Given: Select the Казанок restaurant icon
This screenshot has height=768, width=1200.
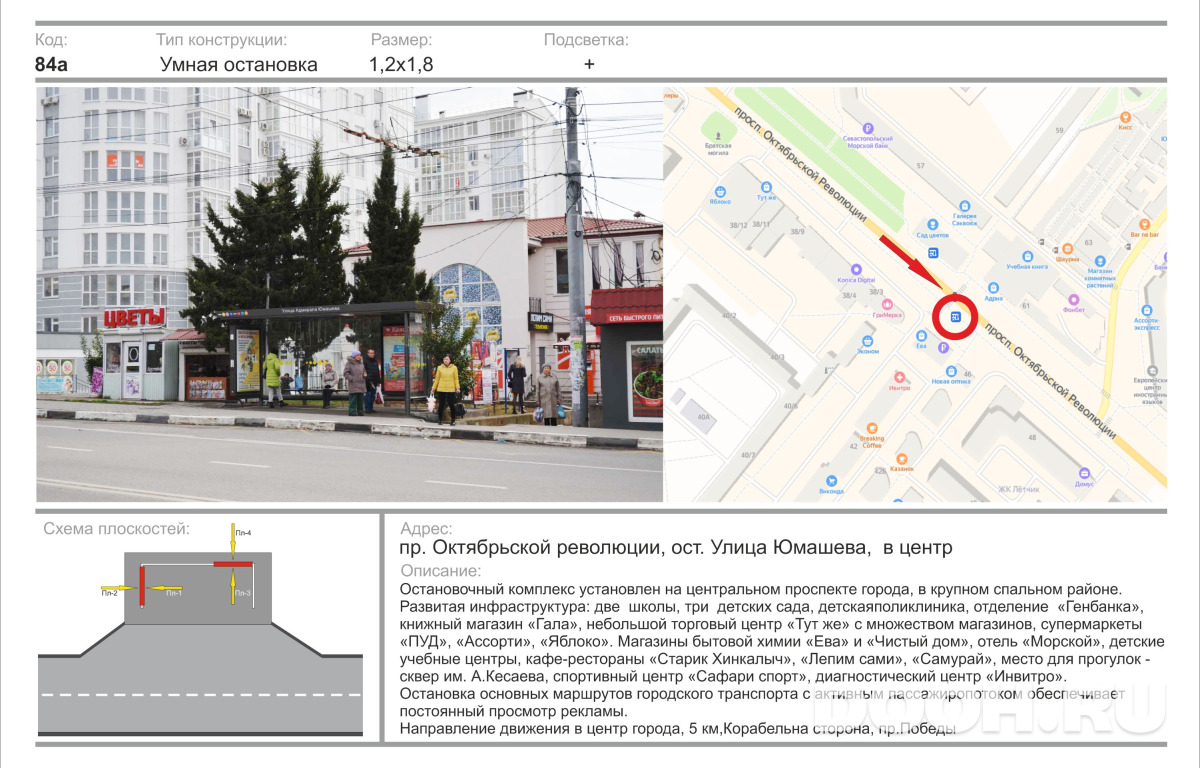Looking at the screenshot, I should [x=901, y=457].
